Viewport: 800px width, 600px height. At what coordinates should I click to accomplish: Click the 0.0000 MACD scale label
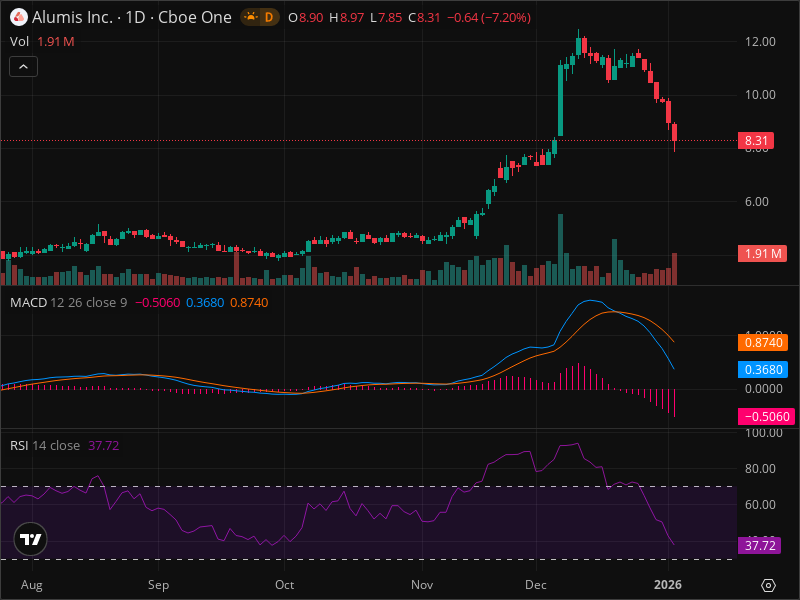tap(764, 389)
